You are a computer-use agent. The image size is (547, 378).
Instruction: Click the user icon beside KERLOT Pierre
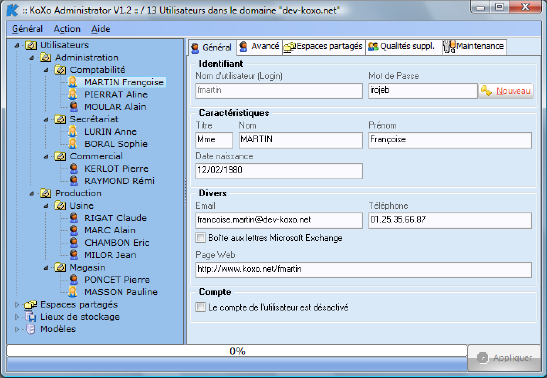74,168
